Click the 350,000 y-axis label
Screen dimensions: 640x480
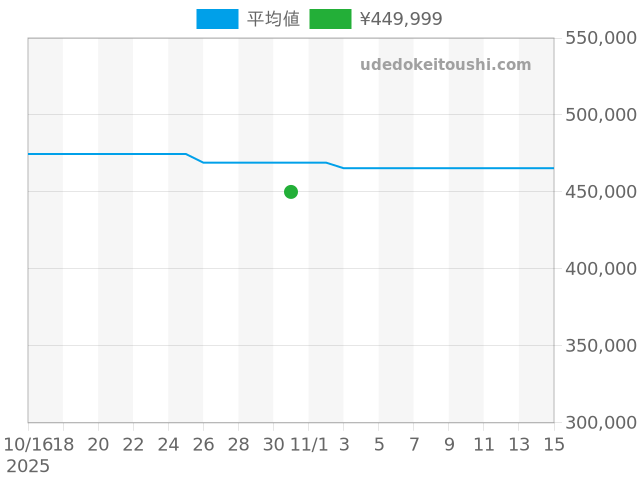pos(601,346)
